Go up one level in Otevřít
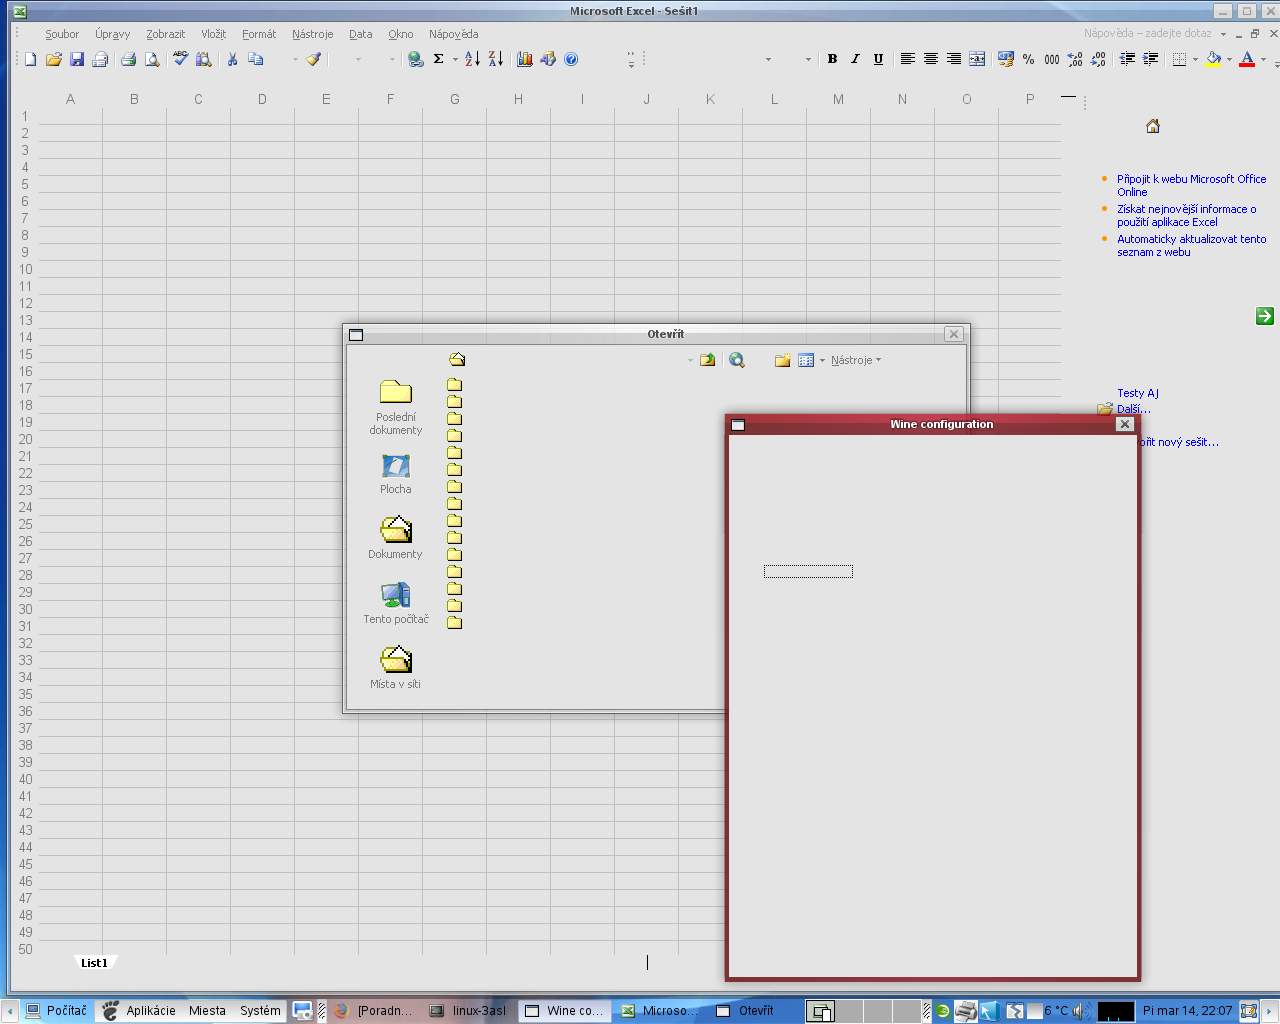Image resolution: width=1280 pixels, height=1024 pixels. click(x=708, y=360)
